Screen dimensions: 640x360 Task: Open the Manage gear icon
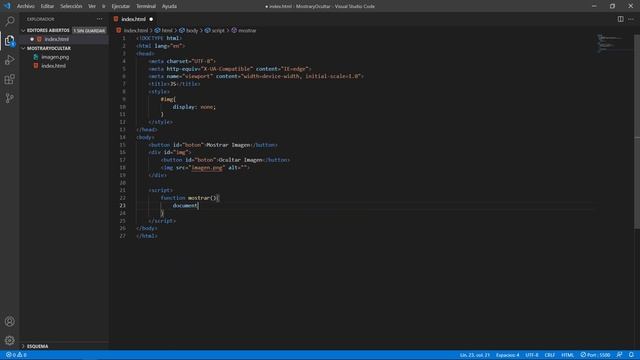click(x=9, y=340)
